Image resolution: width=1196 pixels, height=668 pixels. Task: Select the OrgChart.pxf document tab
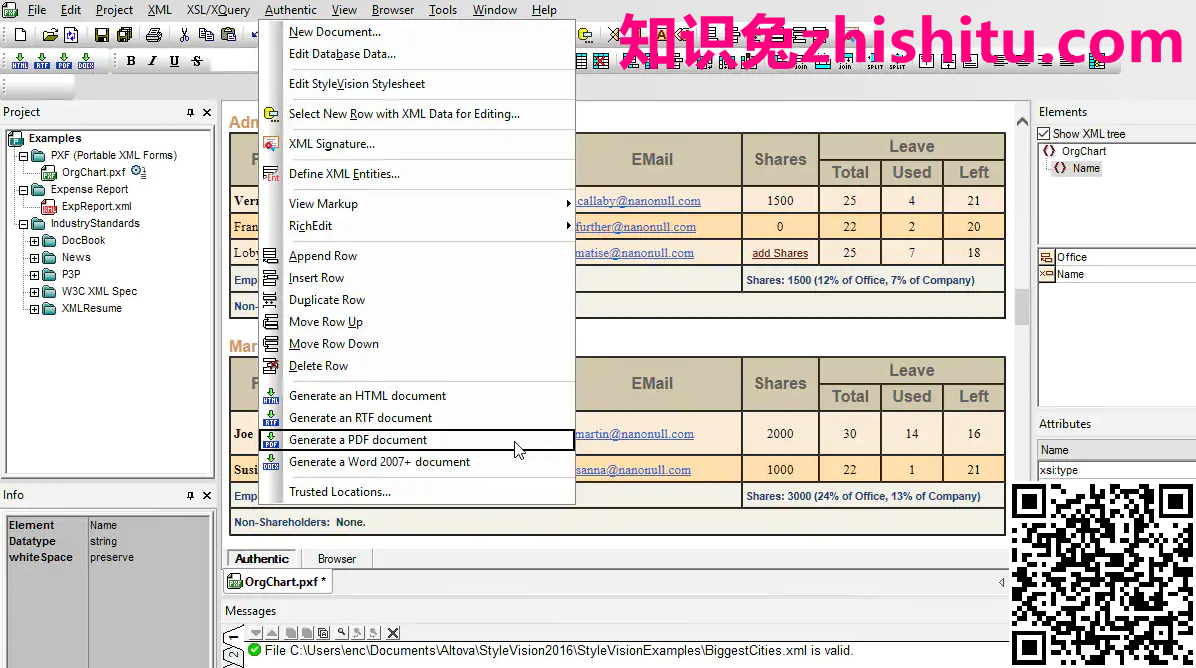point(276,582)
